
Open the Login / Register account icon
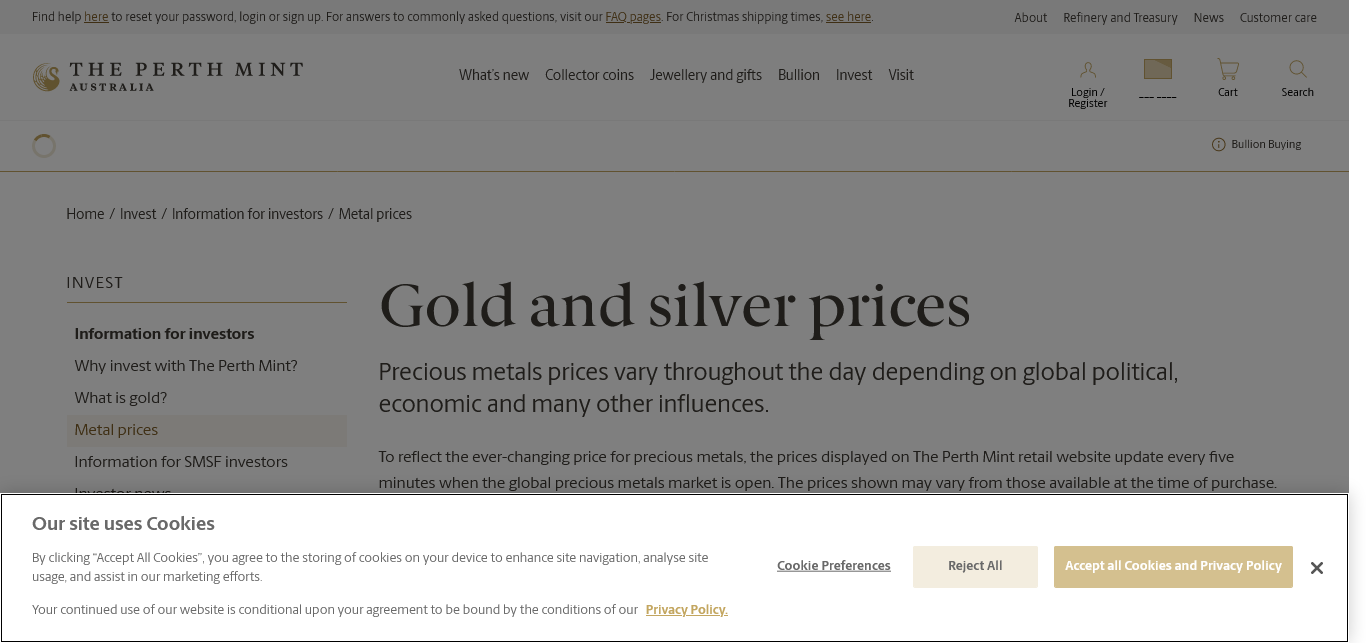(1087, 70)
